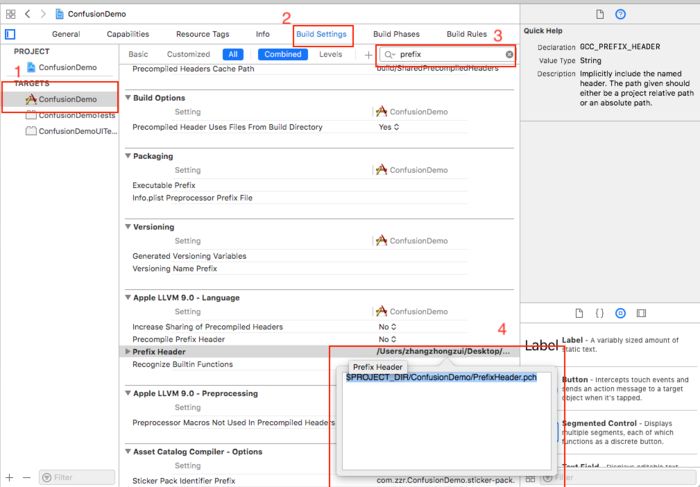Click the Prefix Header path value
The image size is (700, 487).
(443, 351)
